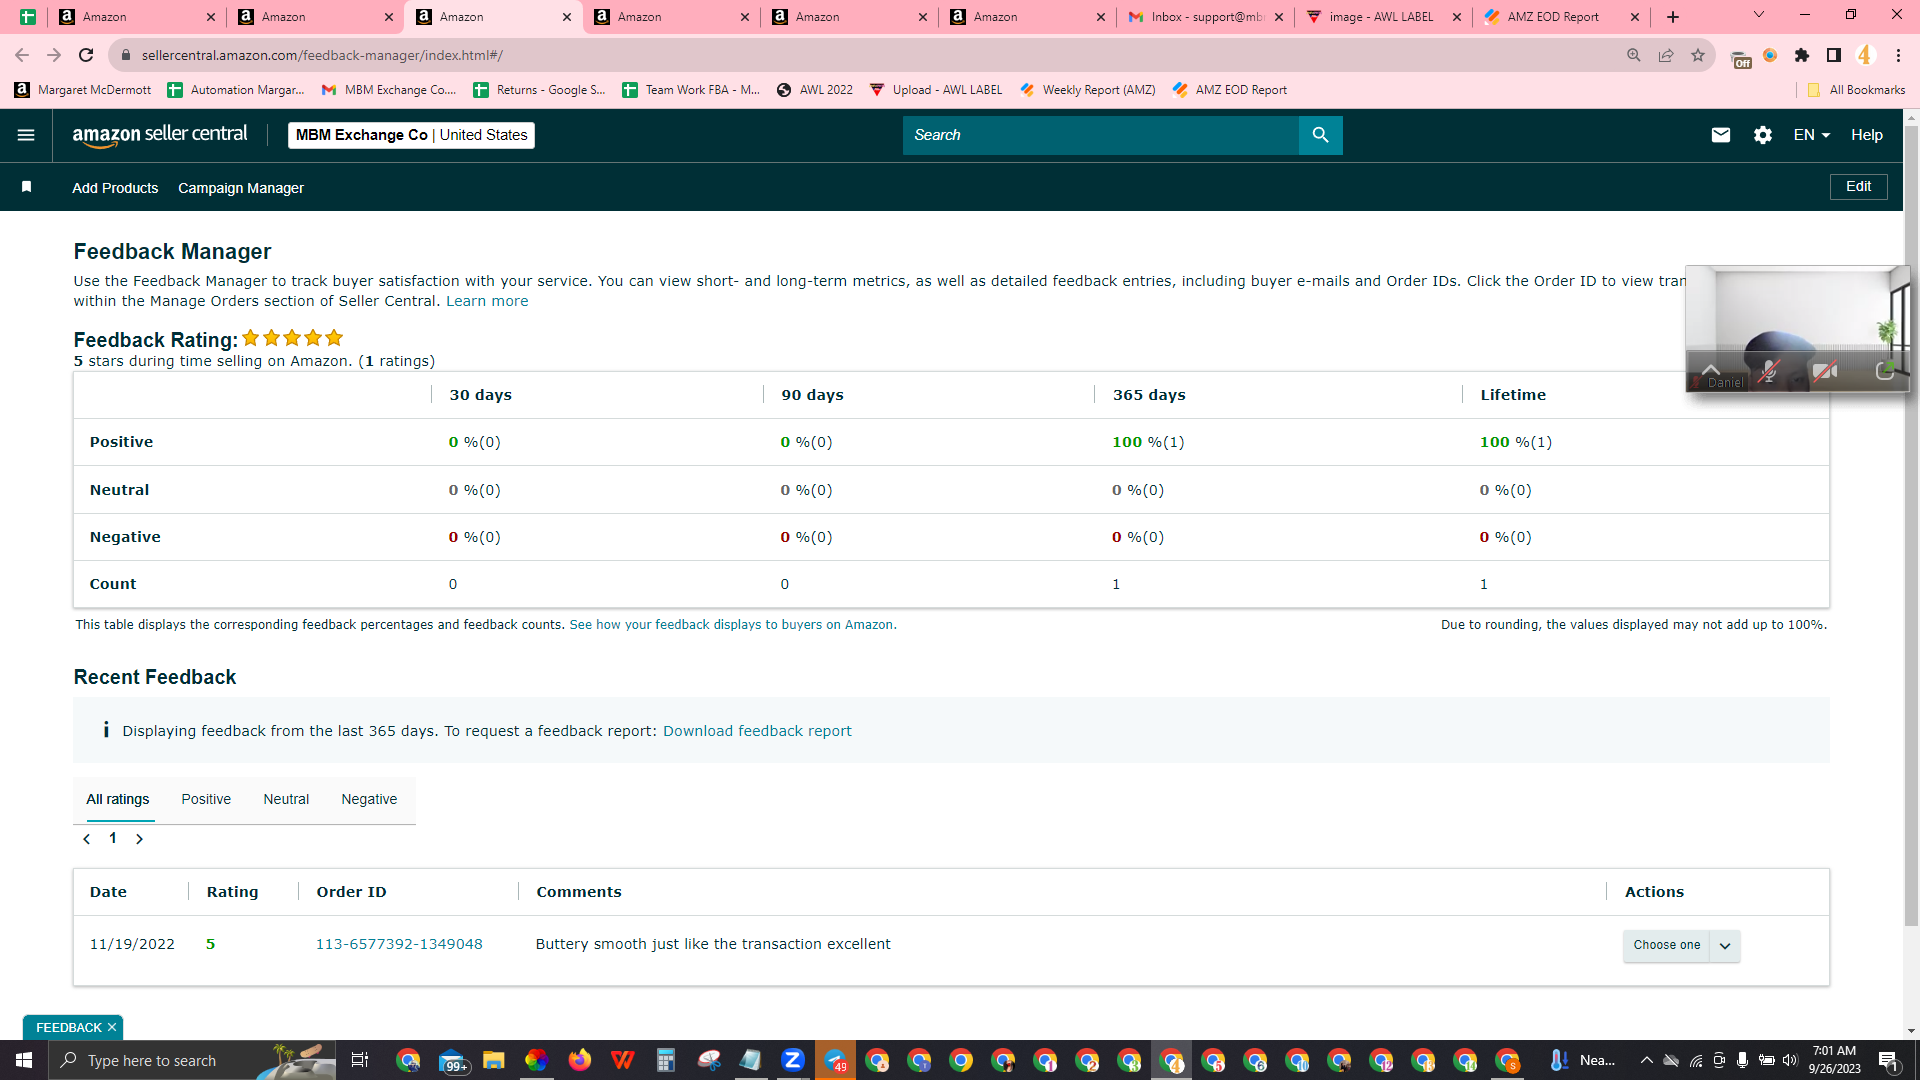Open Choose one actions dropdown
The image size is (1920, 1080).
(x=1681, y=945)
